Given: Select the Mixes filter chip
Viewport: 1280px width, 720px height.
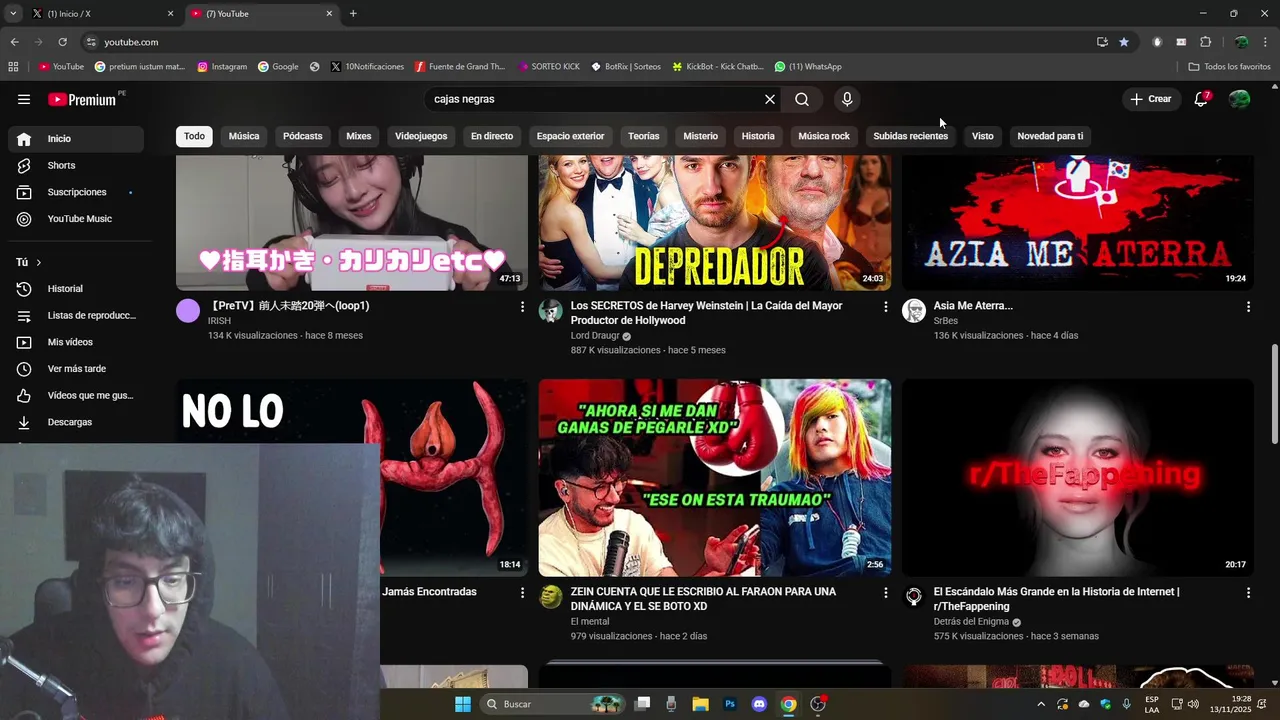Looking at the screenshot, I should pos(359,136).
